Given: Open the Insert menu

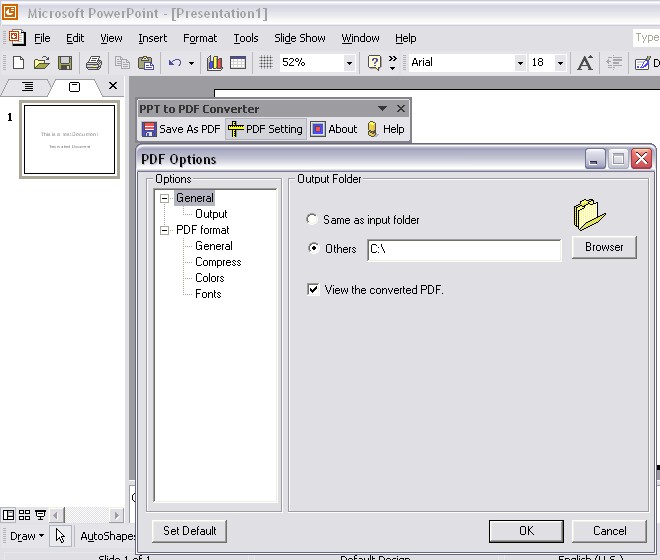Looking at the screenshot, I should [152, 38].
